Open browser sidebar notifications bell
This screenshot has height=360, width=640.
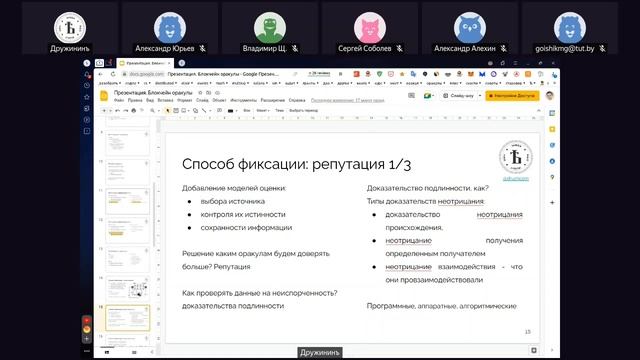point(87,75)
